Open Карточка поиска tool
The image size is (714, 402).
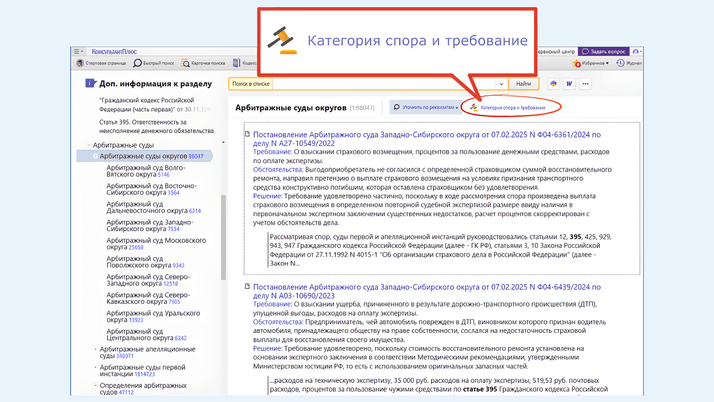point(204,63)
